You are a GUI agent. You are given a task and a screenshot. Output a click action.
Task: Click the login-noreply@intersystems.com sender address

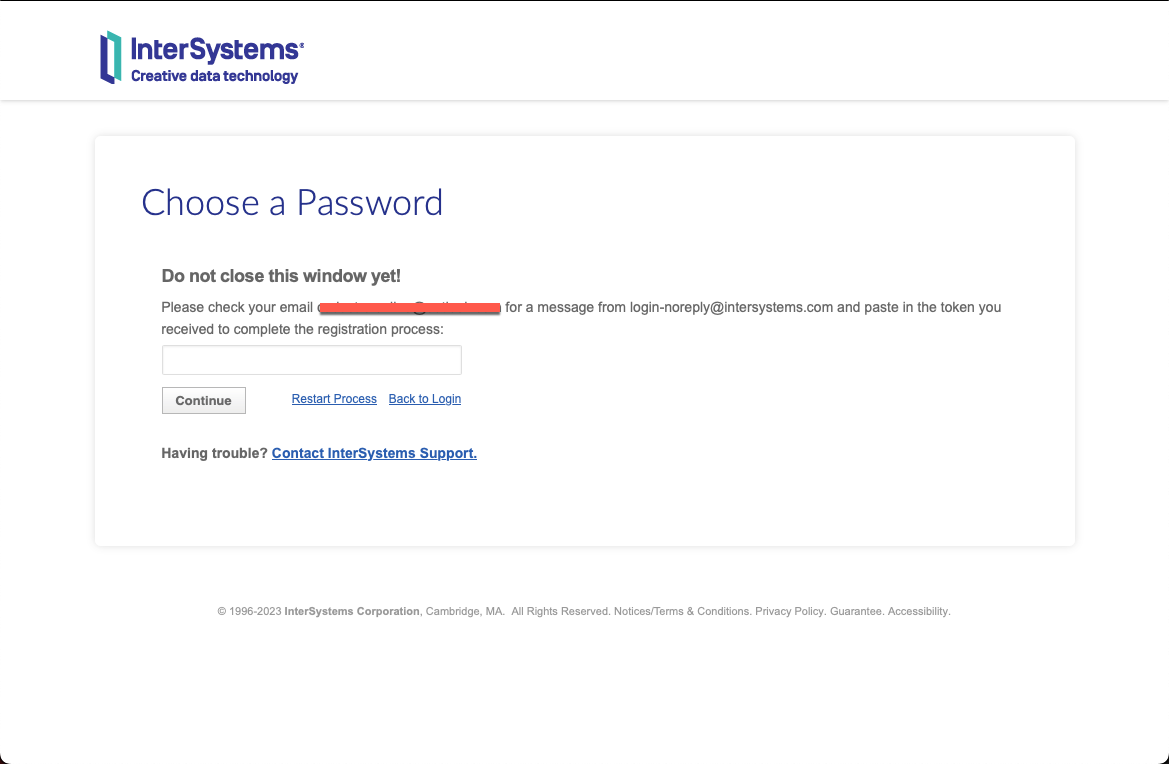[731, 308]
